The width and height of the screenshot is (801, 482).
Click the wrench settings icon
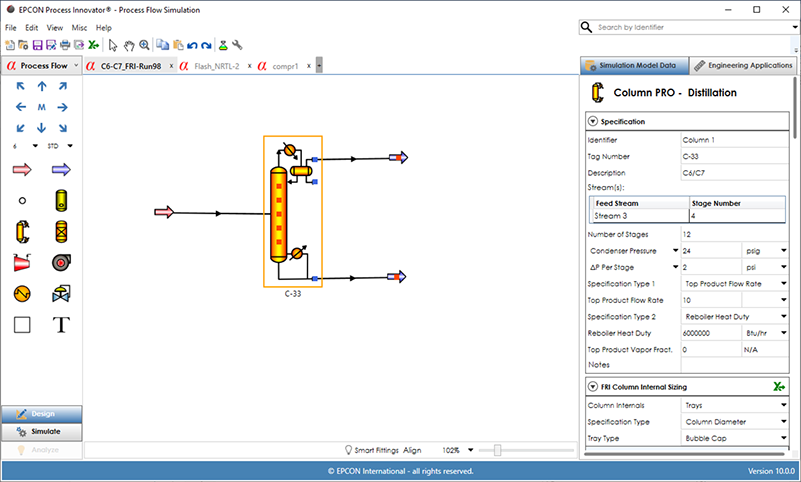(237, 45)
